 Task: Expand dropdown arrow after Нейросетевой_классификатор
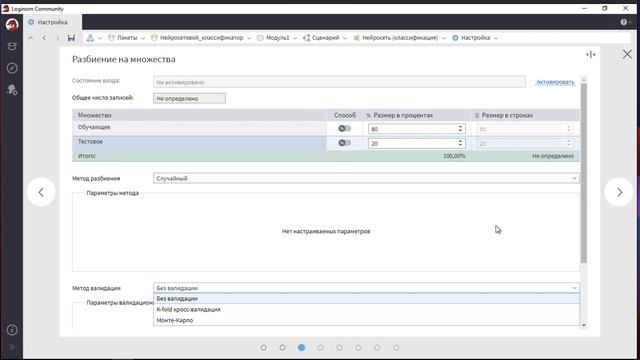pos(249,38)
